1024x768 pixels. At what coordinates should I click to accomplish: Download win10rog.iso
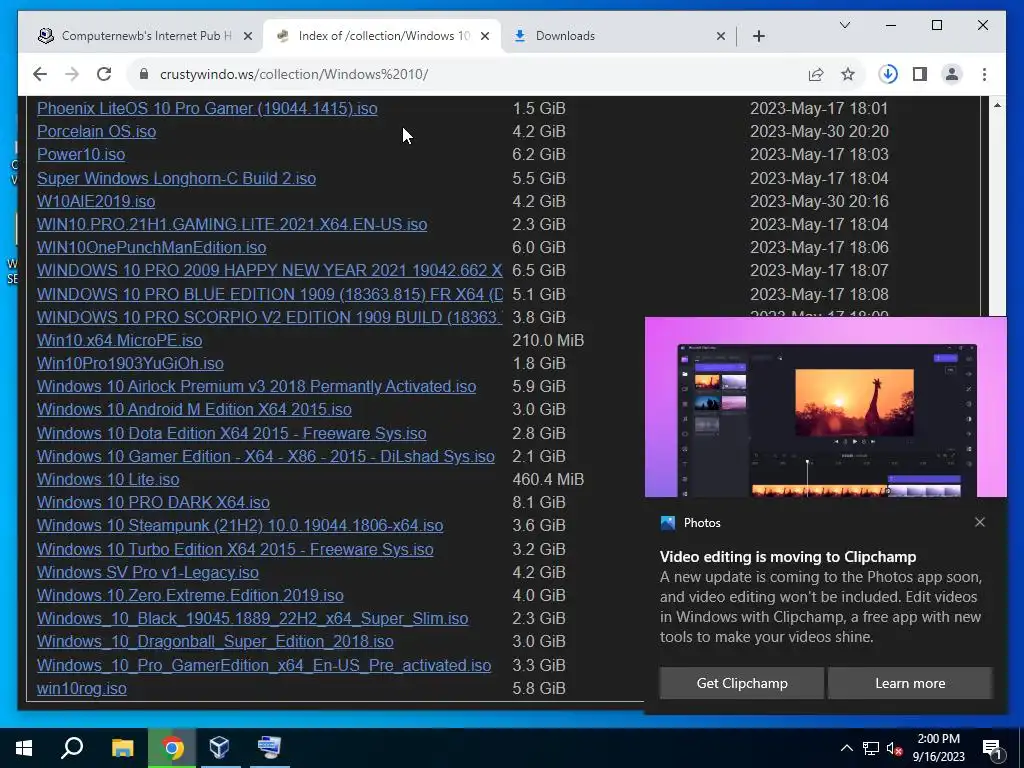pyautogui.click(x=82, y=688)
